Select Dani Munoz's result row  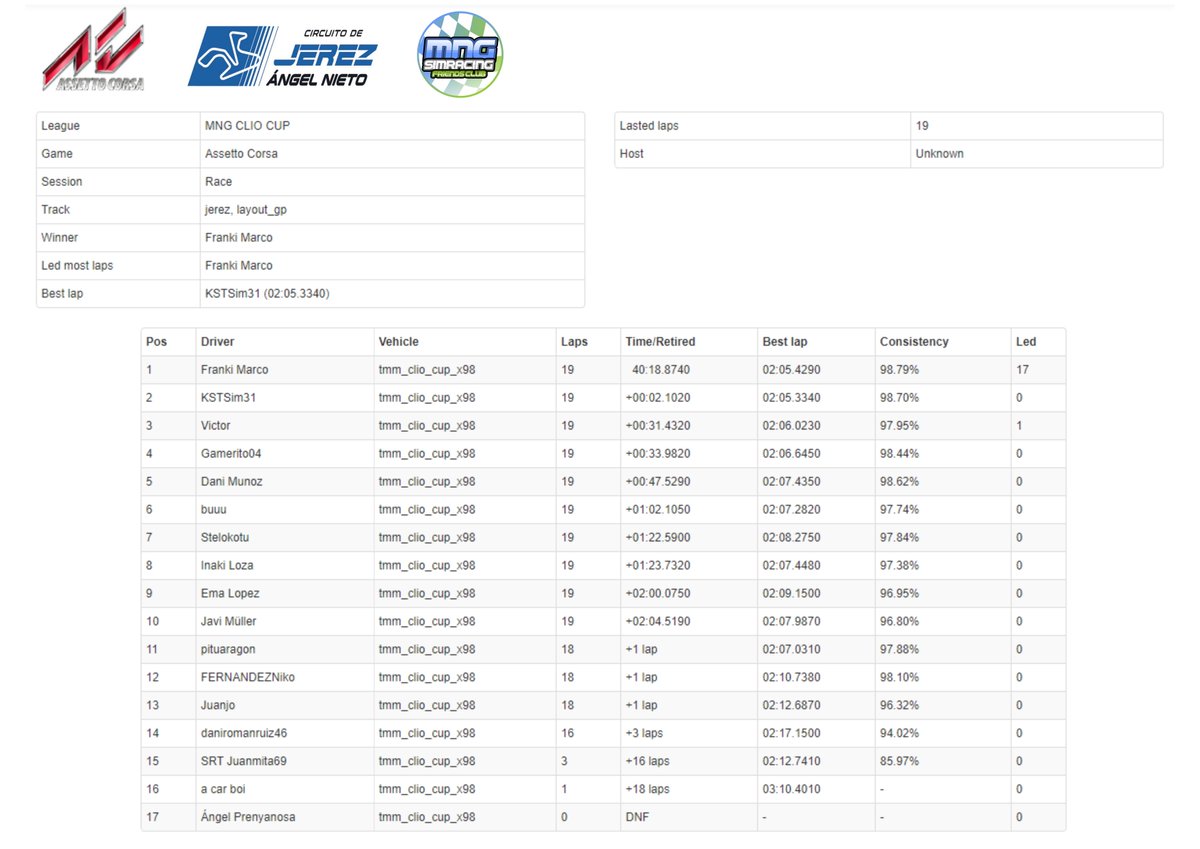click(231, 481)
